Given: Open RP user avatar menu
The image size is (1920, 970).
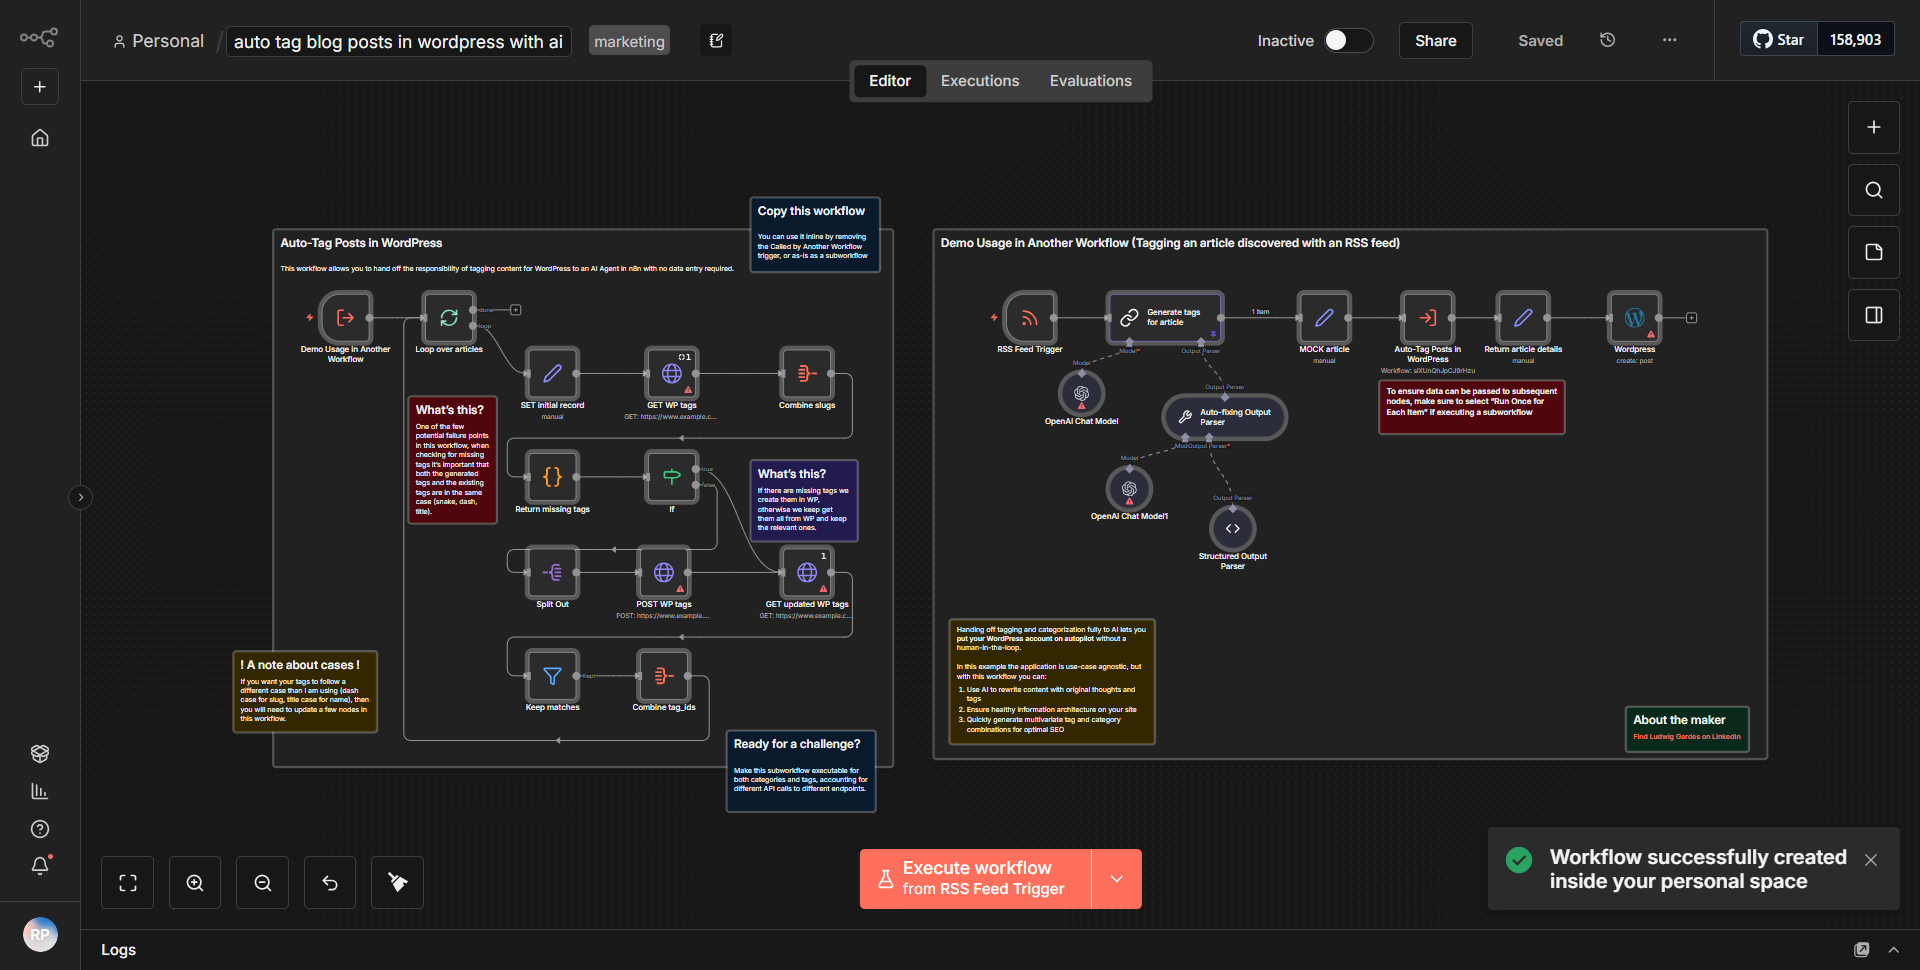Looking at the screenshot, I should tap(40, 935).
